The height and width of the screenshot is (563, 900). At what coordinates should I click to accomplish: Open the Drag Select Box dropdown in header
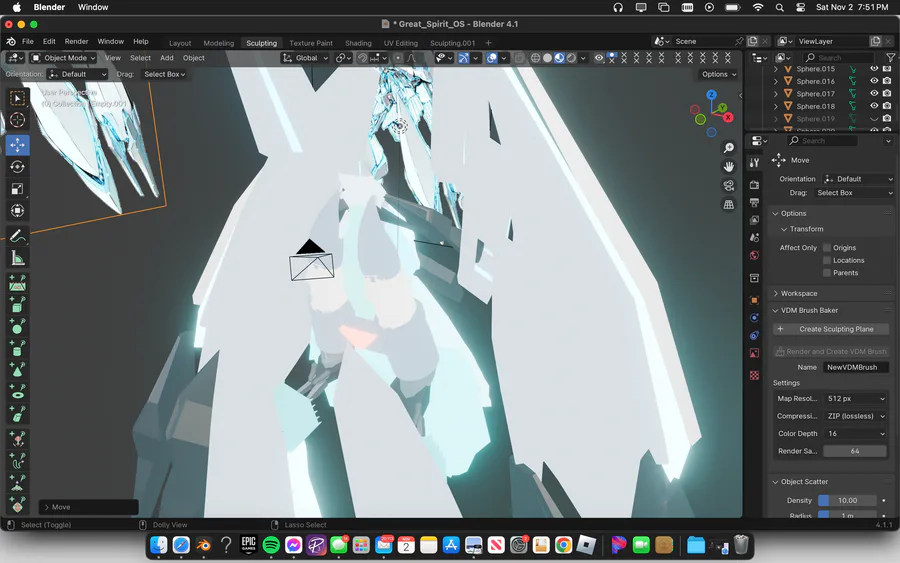pyautogui.click(x=165, y=75)
